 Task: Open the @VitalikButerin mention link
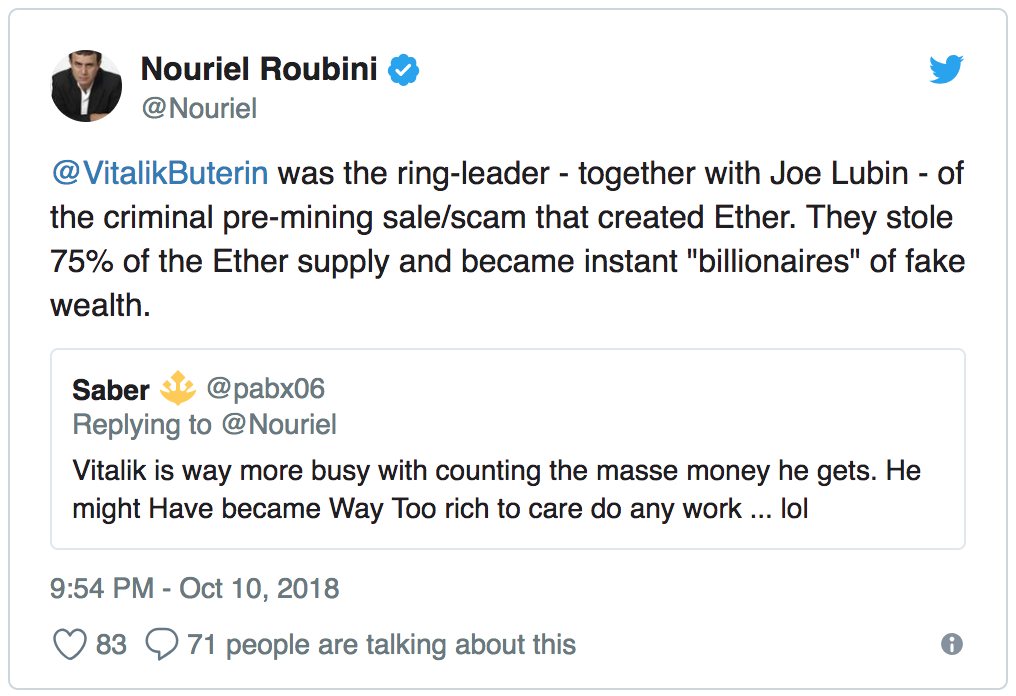click(159, 173)
